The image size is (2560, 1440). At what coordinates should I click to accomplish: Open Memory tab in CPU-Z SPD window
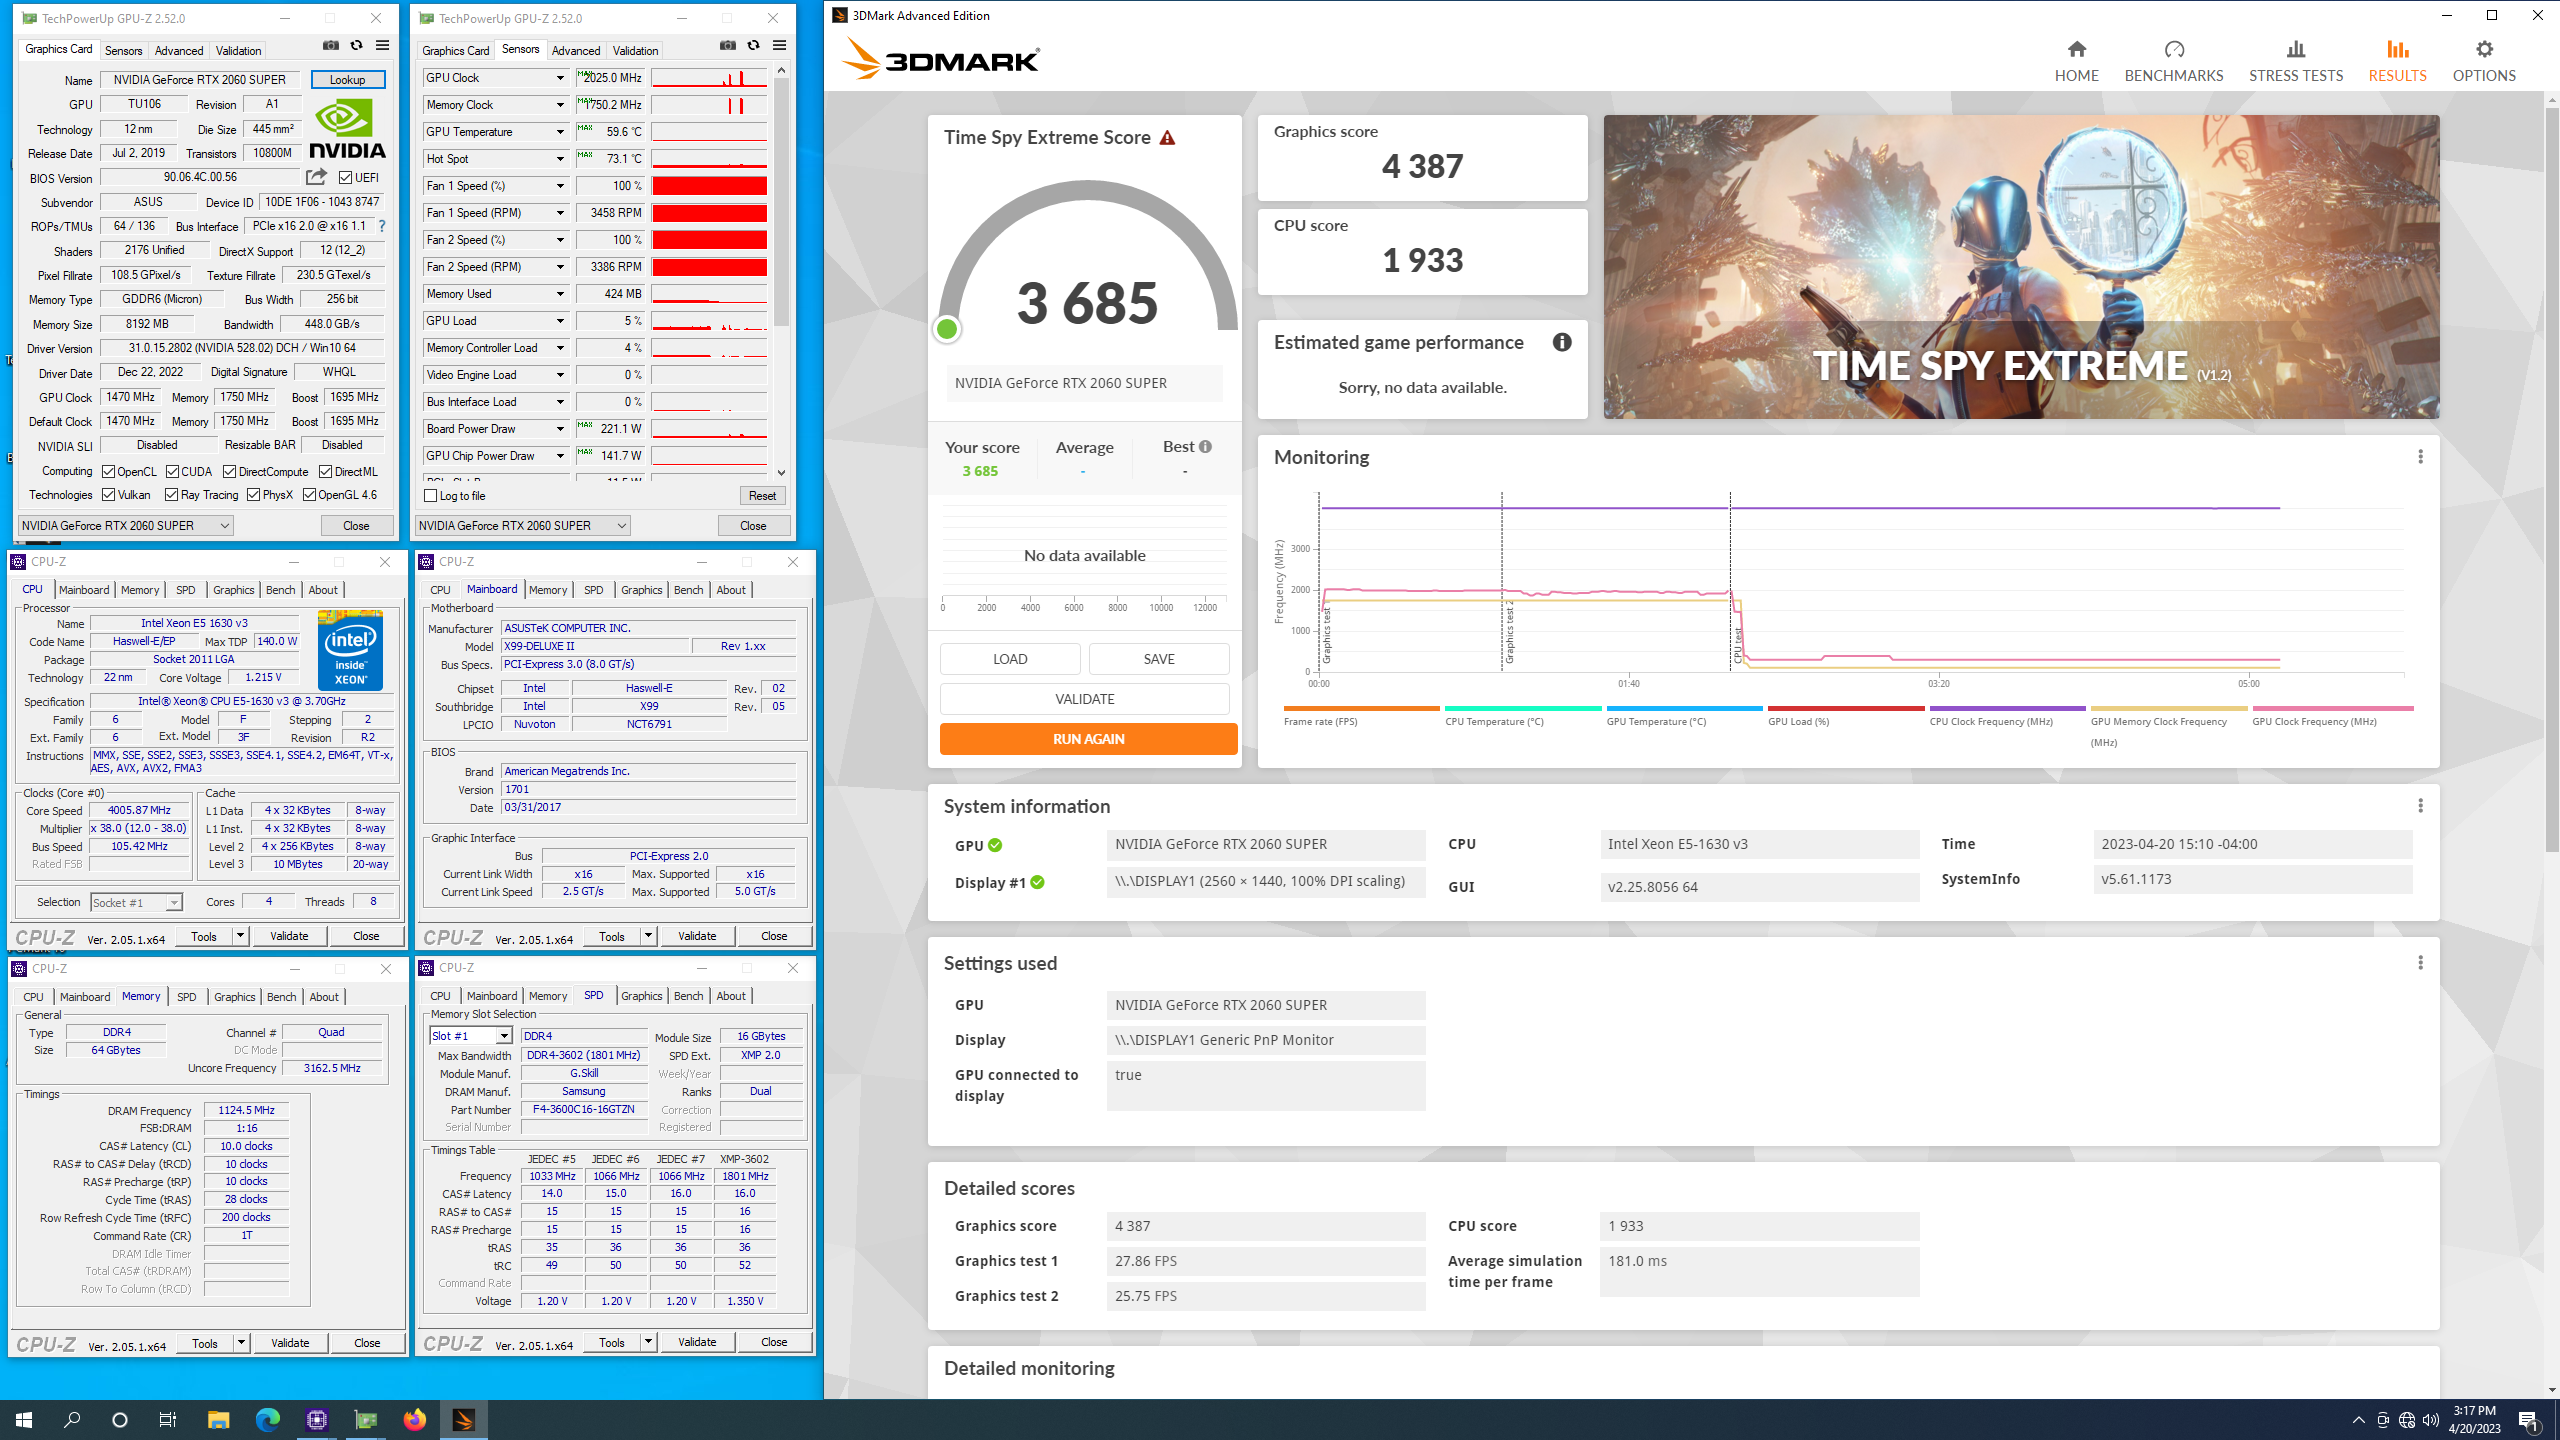click(x=548, y=996)
